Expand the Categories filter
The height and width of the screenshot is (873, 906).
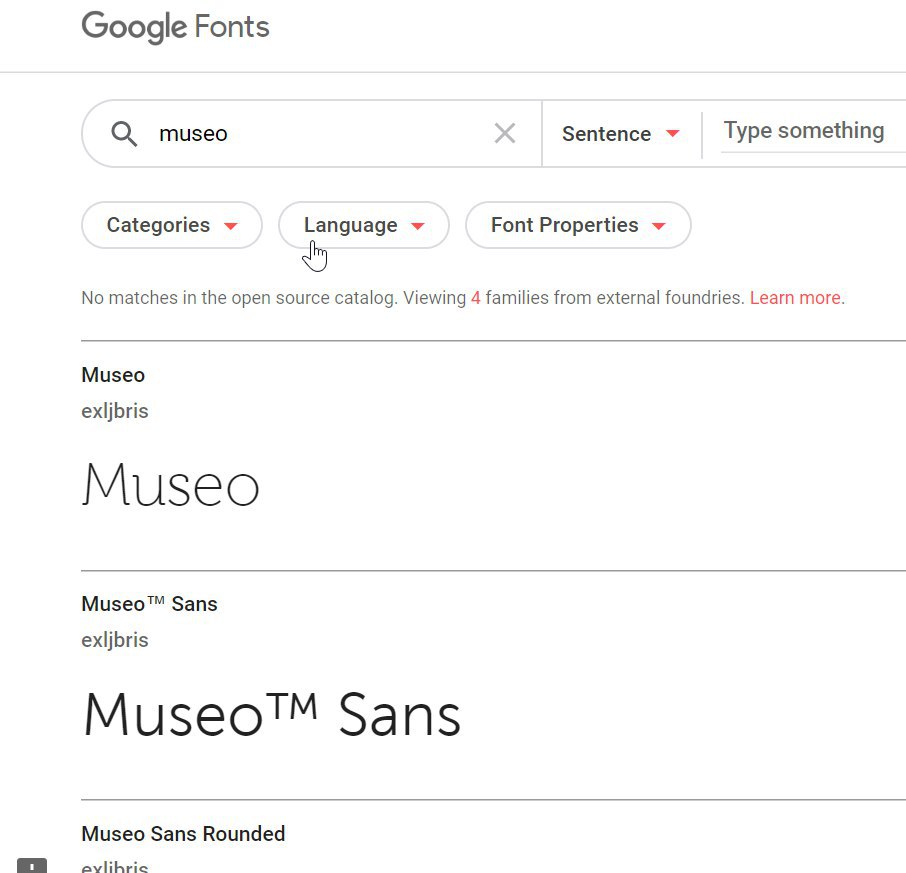[172, 225]
